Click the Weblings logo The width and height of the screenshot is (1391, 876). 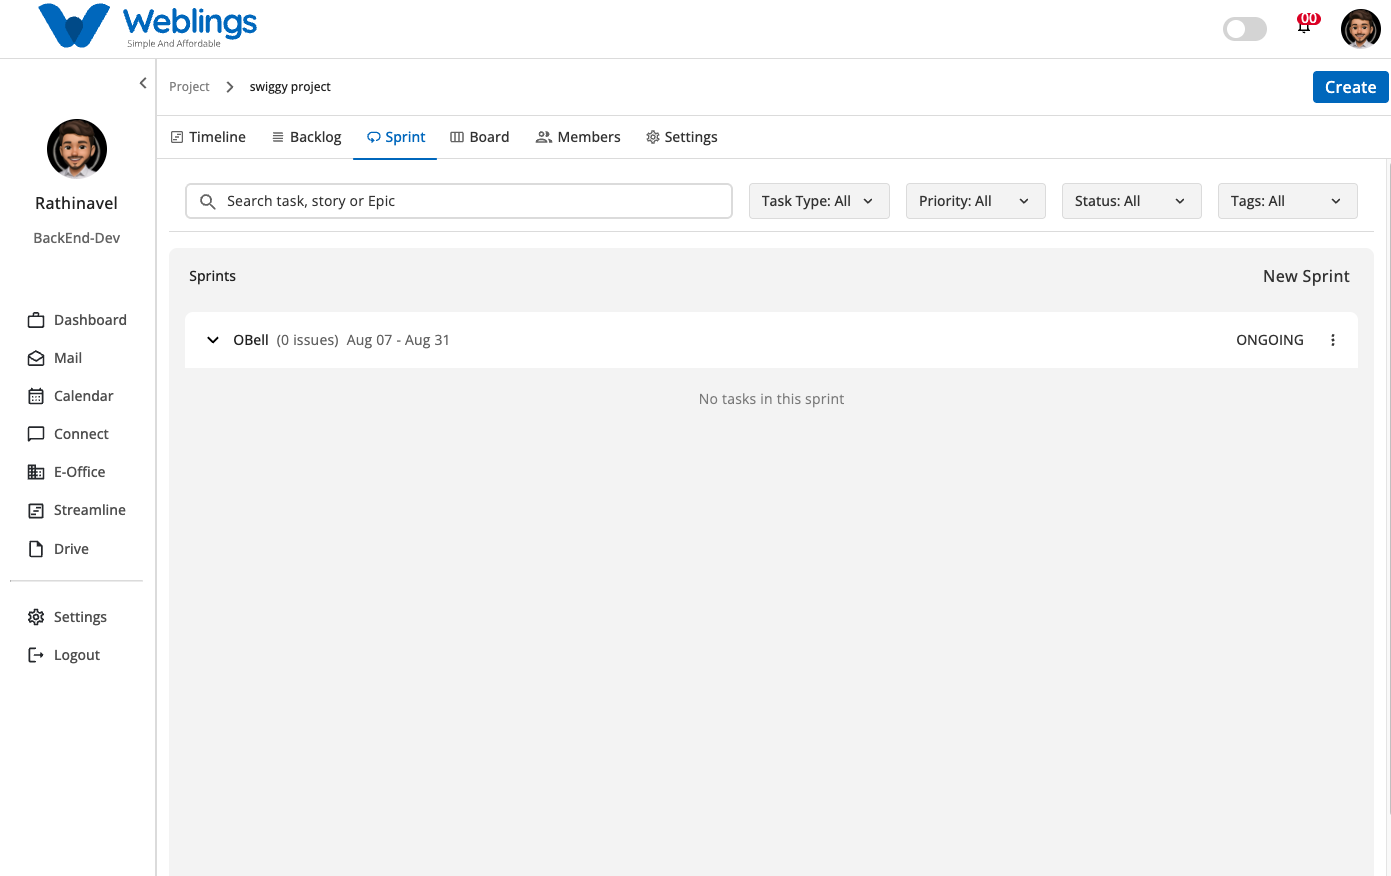click(147, 26)
